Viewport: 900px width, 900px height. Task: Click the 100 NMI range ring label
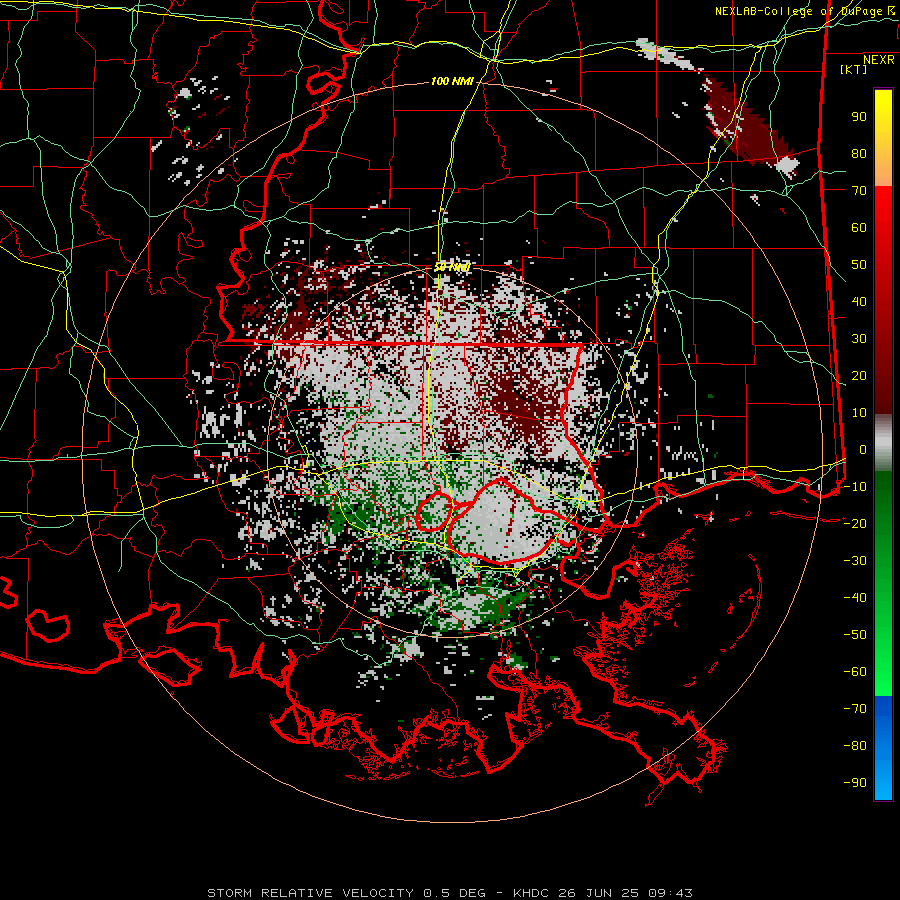point(452,82)
